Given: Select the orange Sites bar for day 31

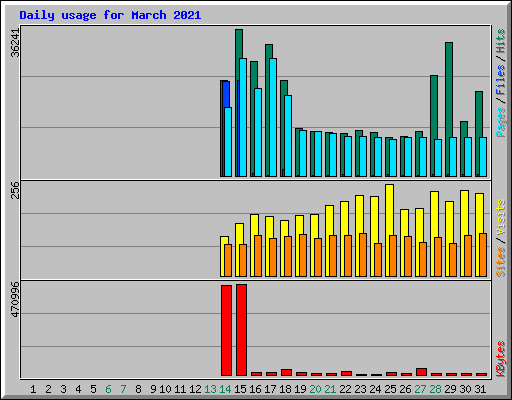Looking at the screenshot, I should click(x=483, y=255).
